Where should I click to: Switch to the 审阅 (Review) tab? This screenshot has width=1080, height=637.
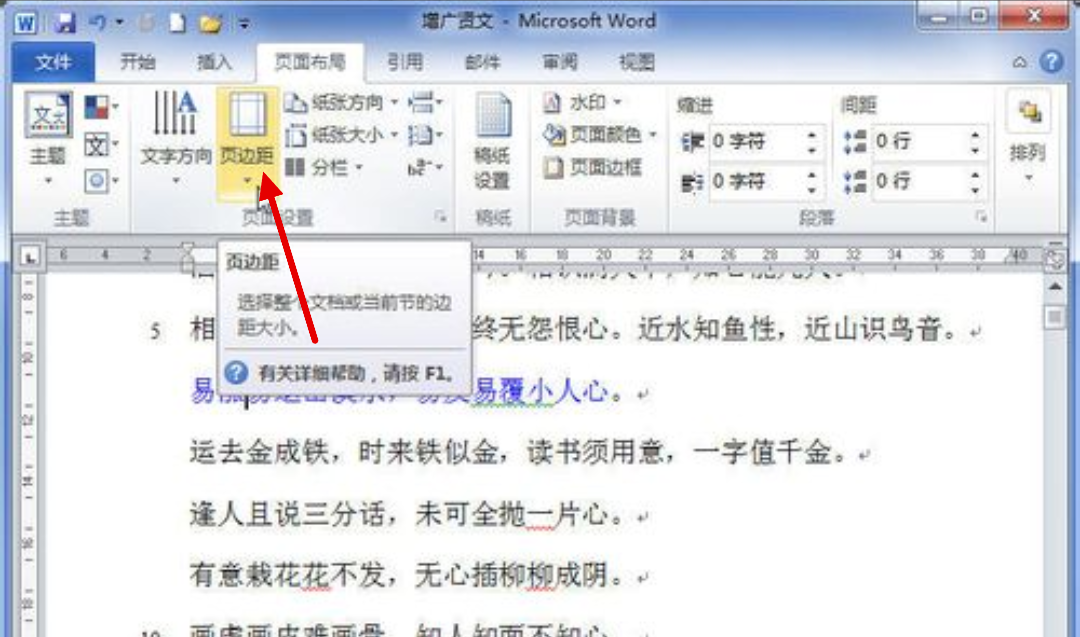[559, 63]
